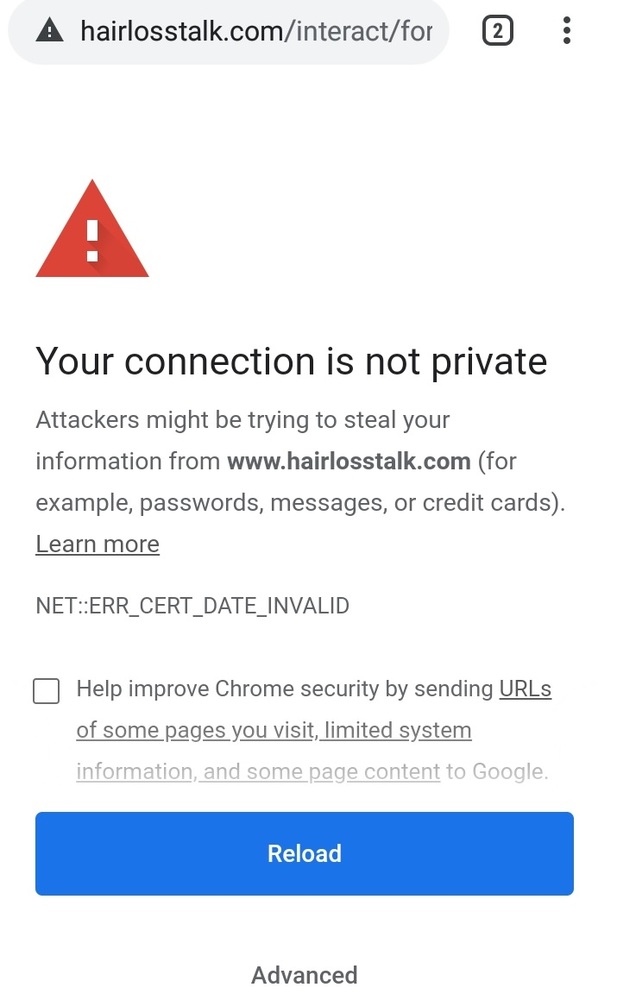Click the security warning icon in the address bar
The image size is (617, 1000).
(48, 31)
